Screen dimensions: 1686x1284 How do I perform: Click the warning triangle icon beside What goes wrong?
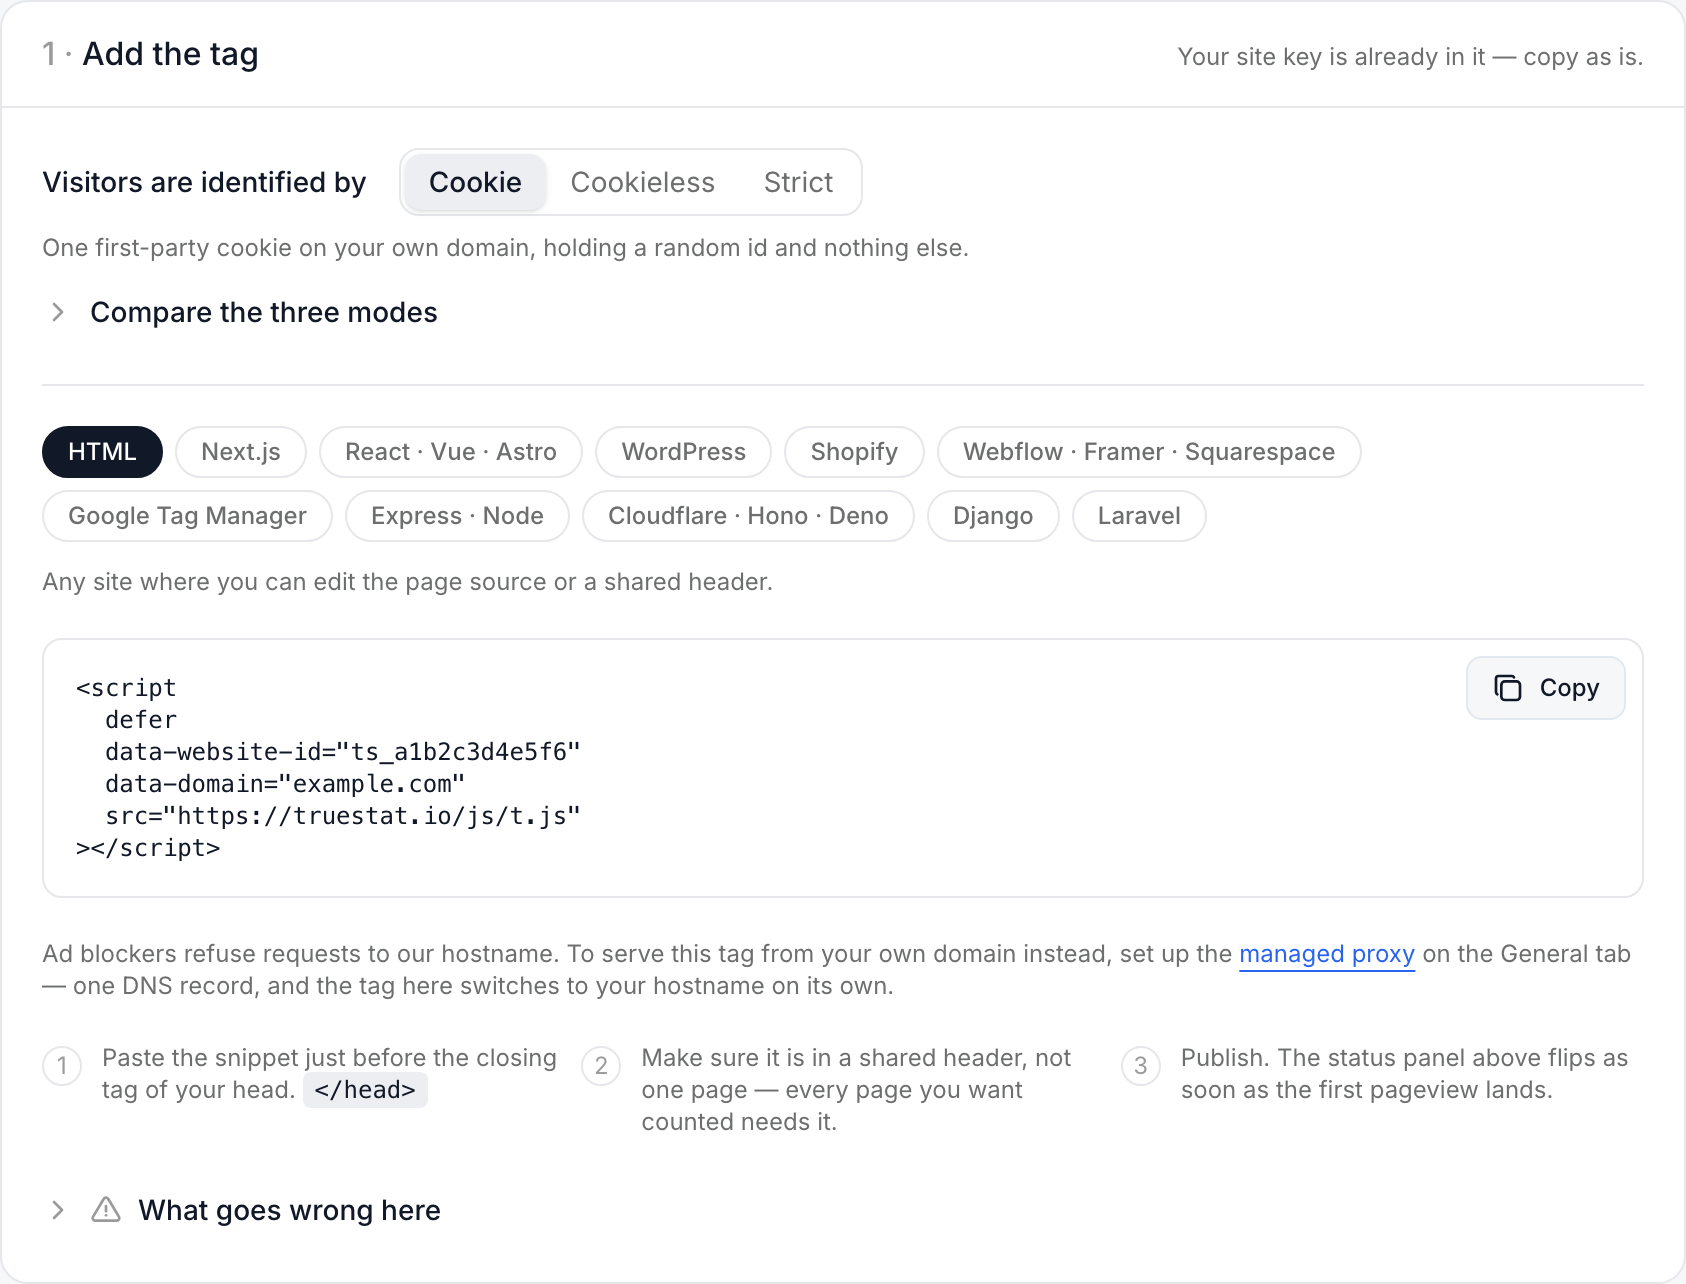pyautogui.click(x=106, y=1210)
